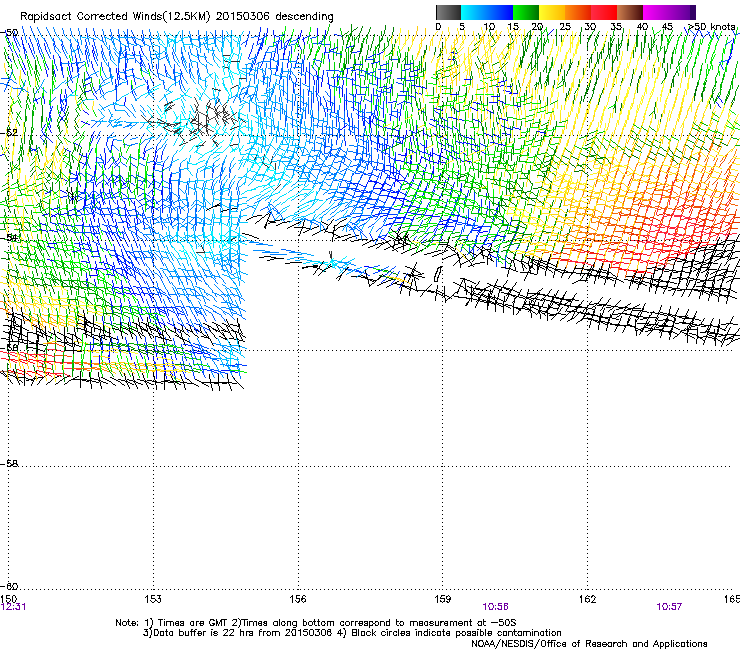Click the '159' longitude label
Image resolution: width=740 pixels, height=650 pixels.
pos(443,599)
